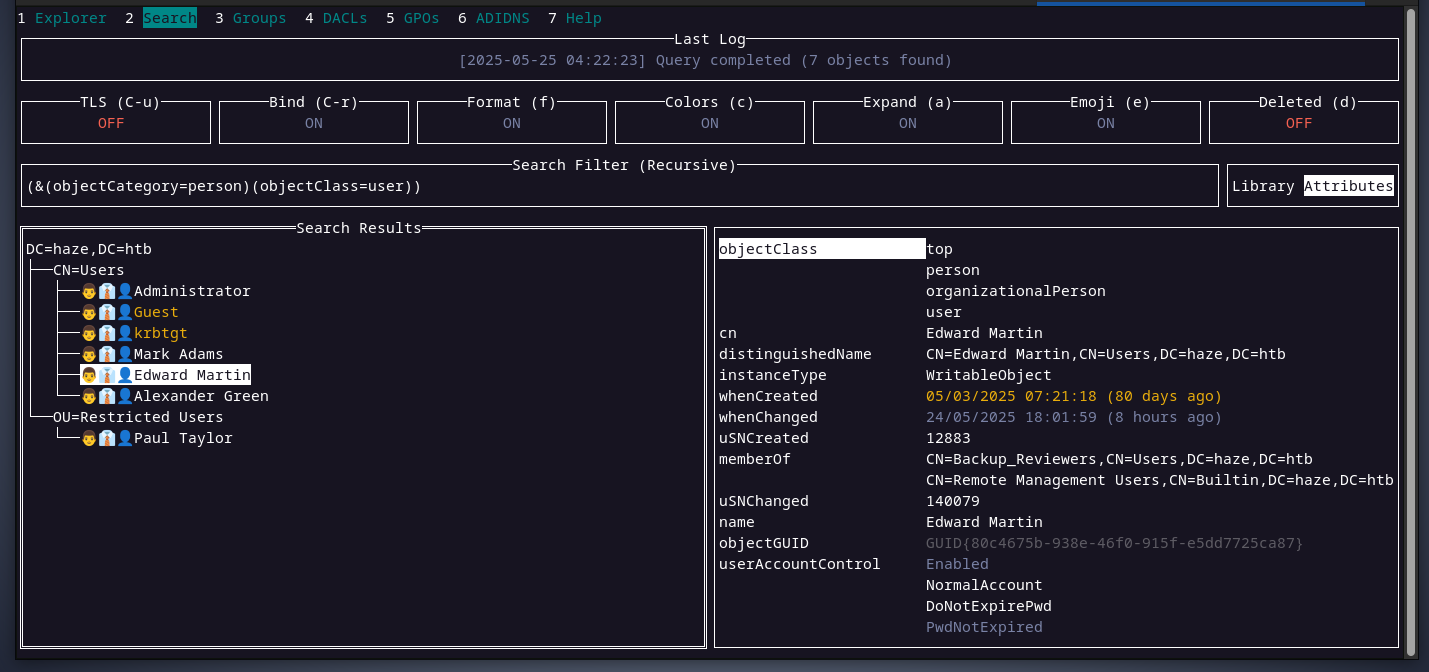
Task: Collapse the CN=Users tree node
Action: (x=88, y=270)
